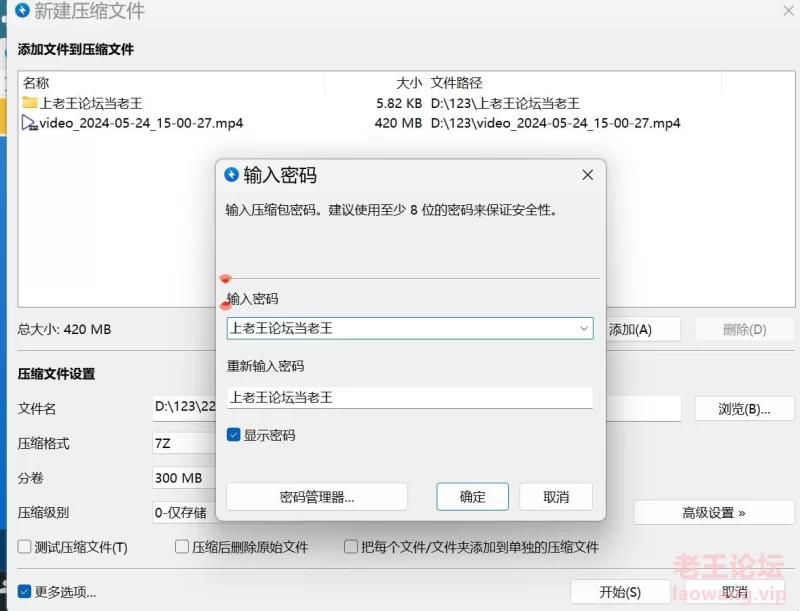Click 取消 at the bottom of the main window

pyautogui.click(x=735, y=592)
